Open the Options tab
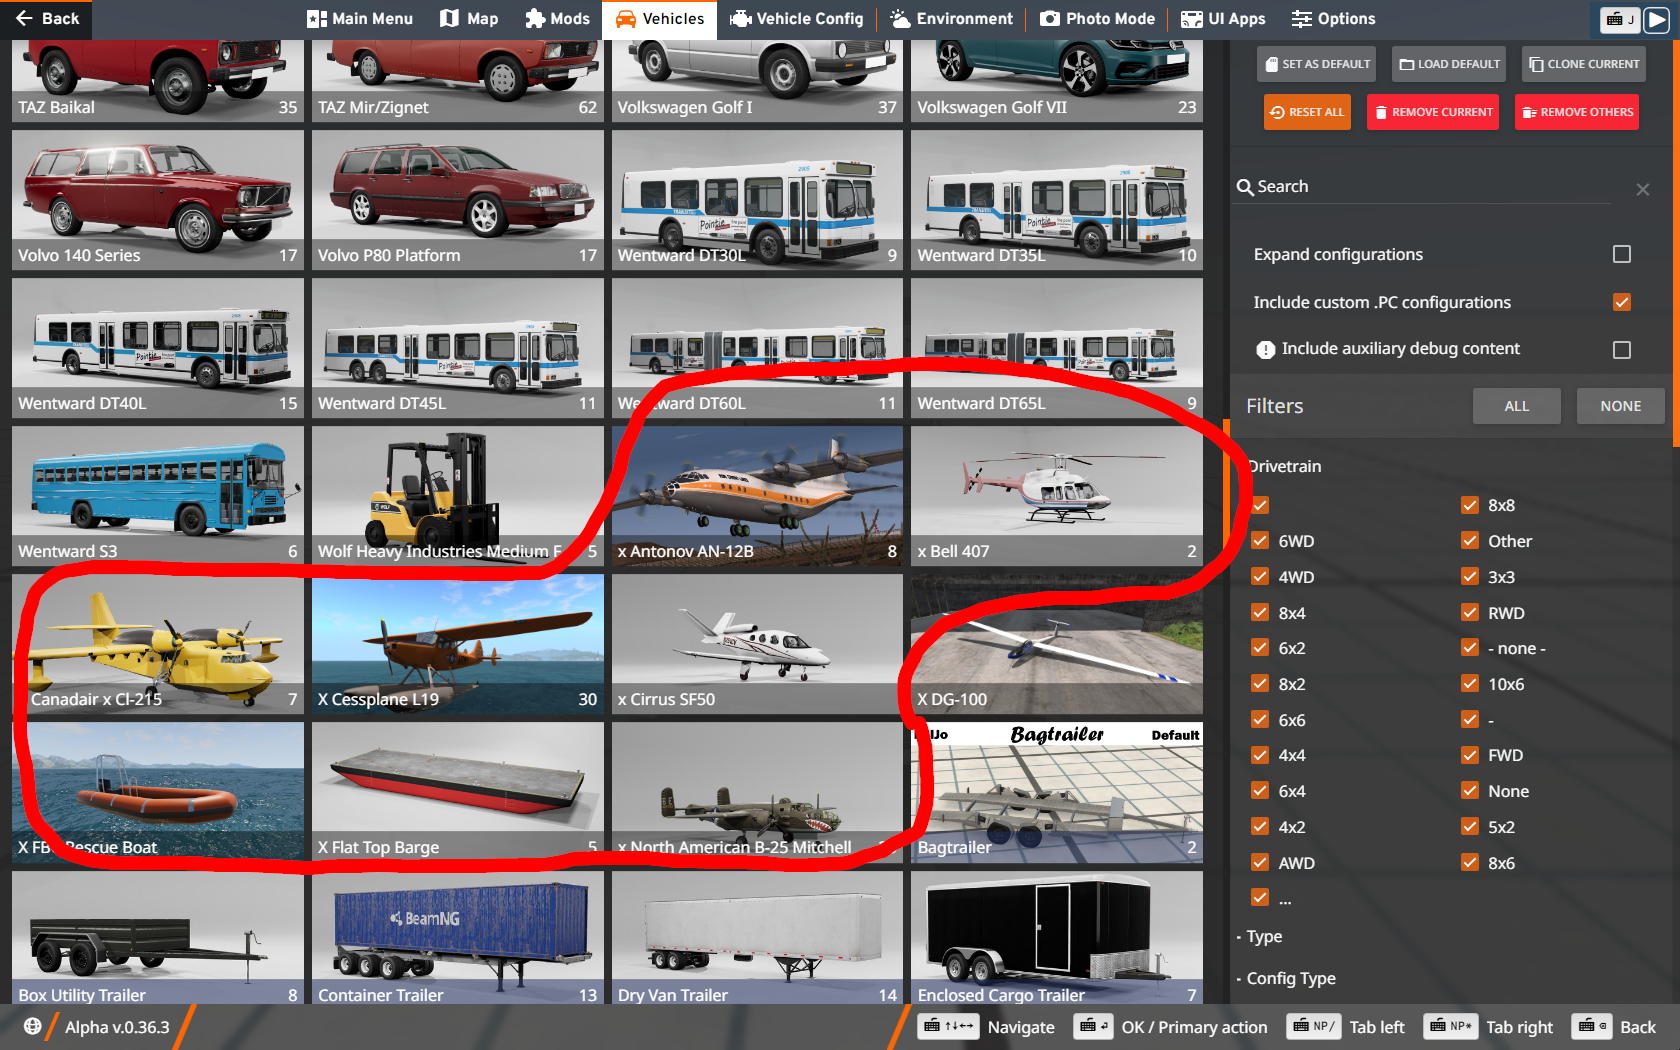Screen dimensions: 1680x1050 pyautogui.click(x=1333, y=19)
